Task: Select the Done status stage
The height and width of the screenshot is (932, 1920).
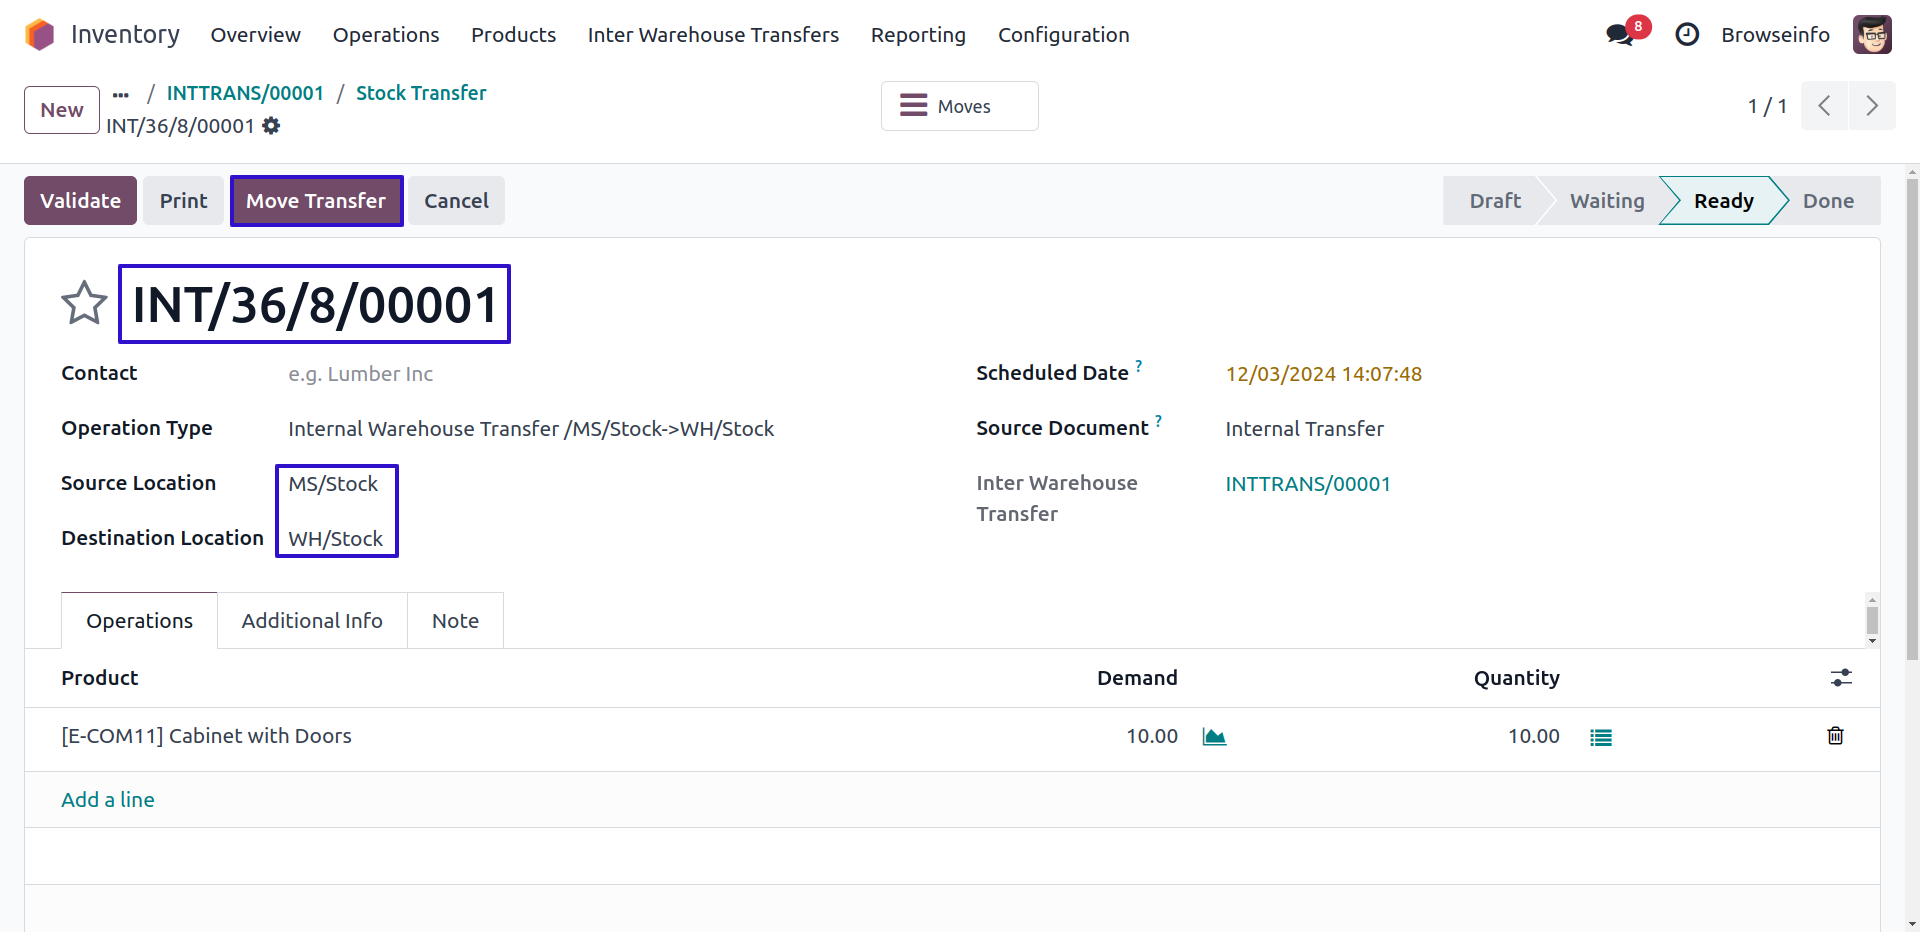Action: point(1828,201)
